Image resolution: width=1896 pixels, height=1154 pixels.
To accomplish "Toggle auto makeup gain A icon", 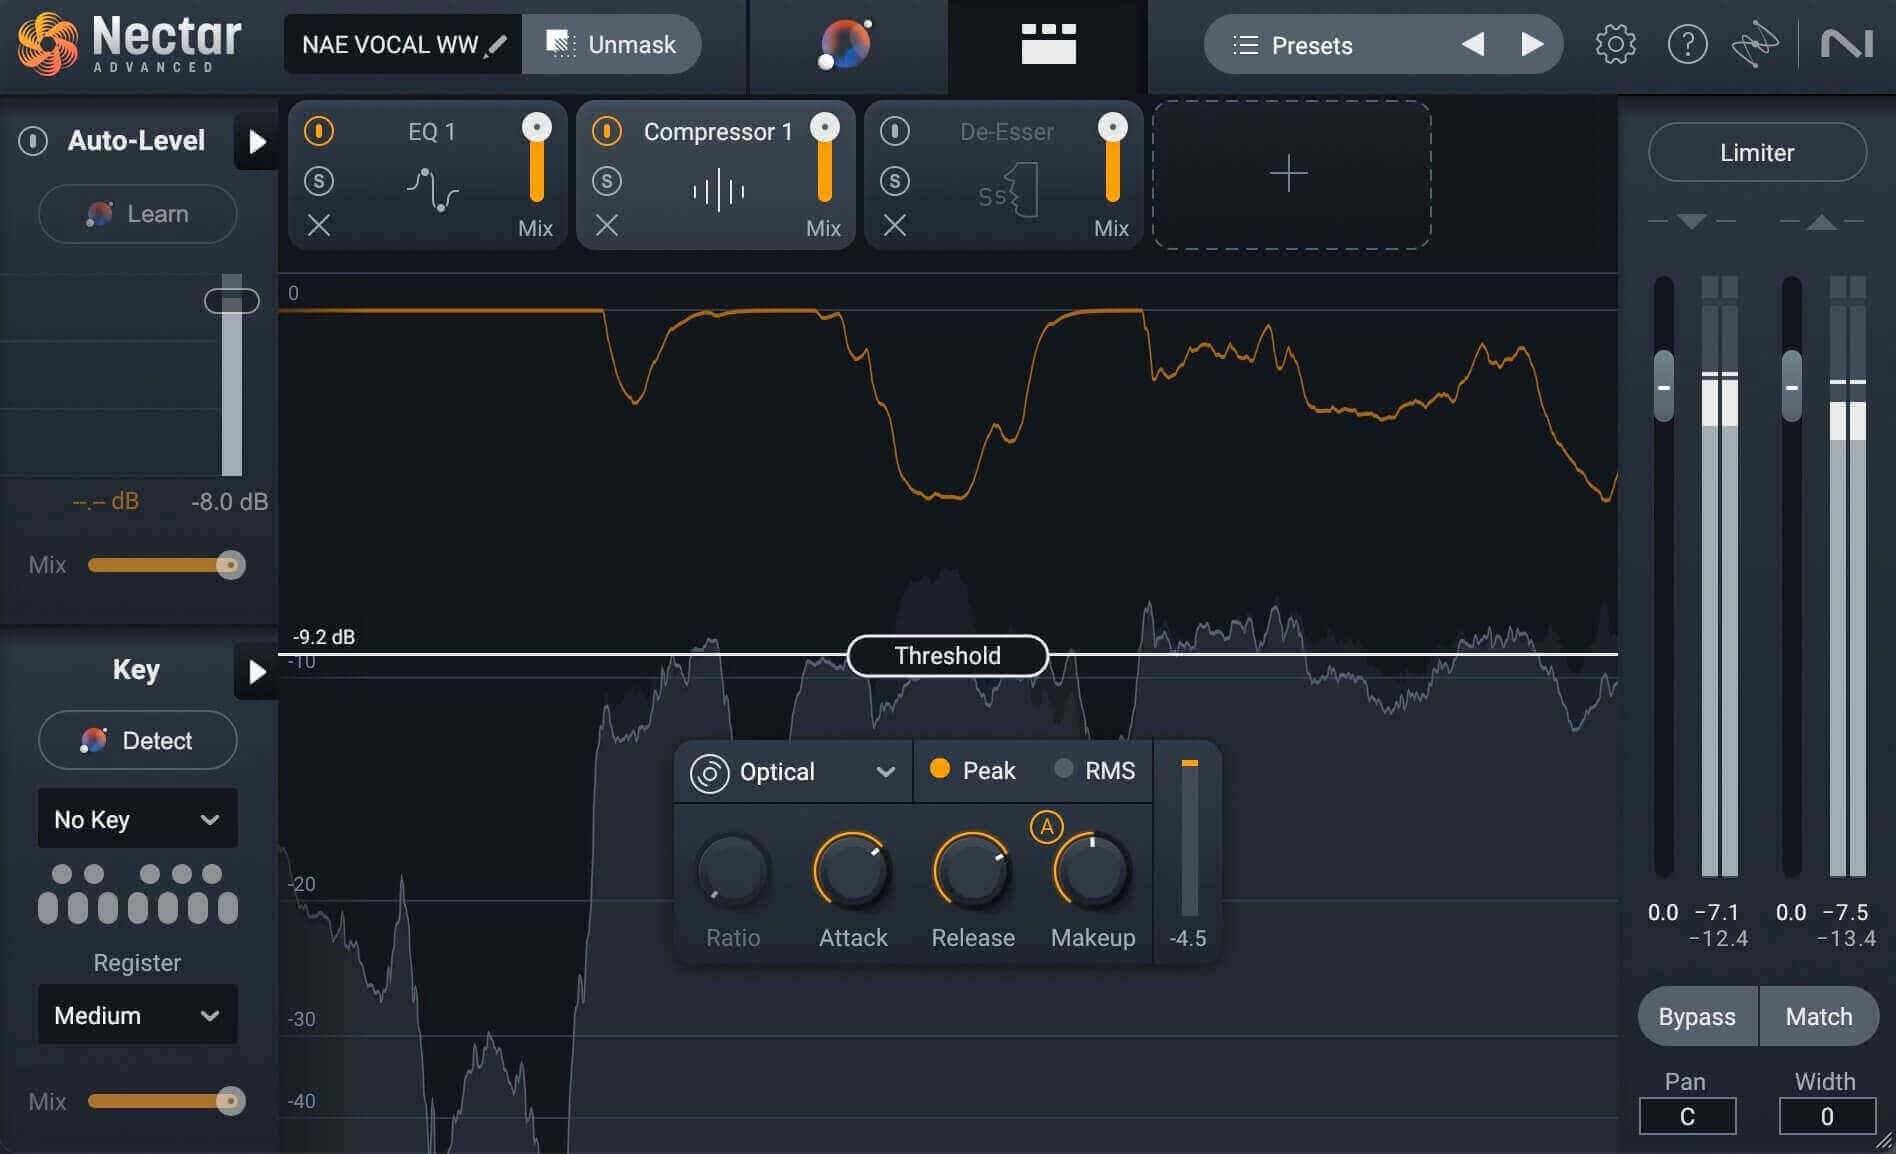I will pyautogui.click(x=1046, y=827).
